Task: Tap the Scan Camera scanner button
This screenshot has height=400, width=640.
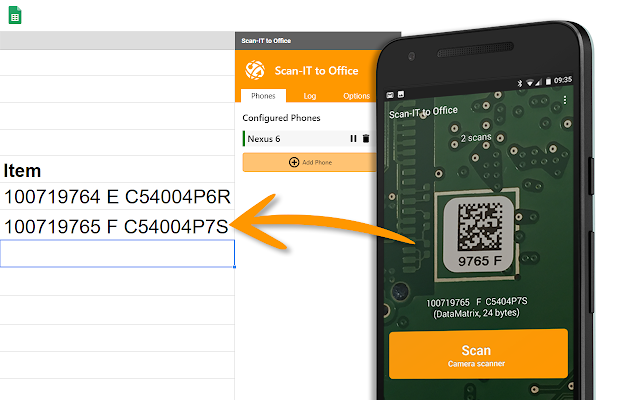Action: point(478,354)
